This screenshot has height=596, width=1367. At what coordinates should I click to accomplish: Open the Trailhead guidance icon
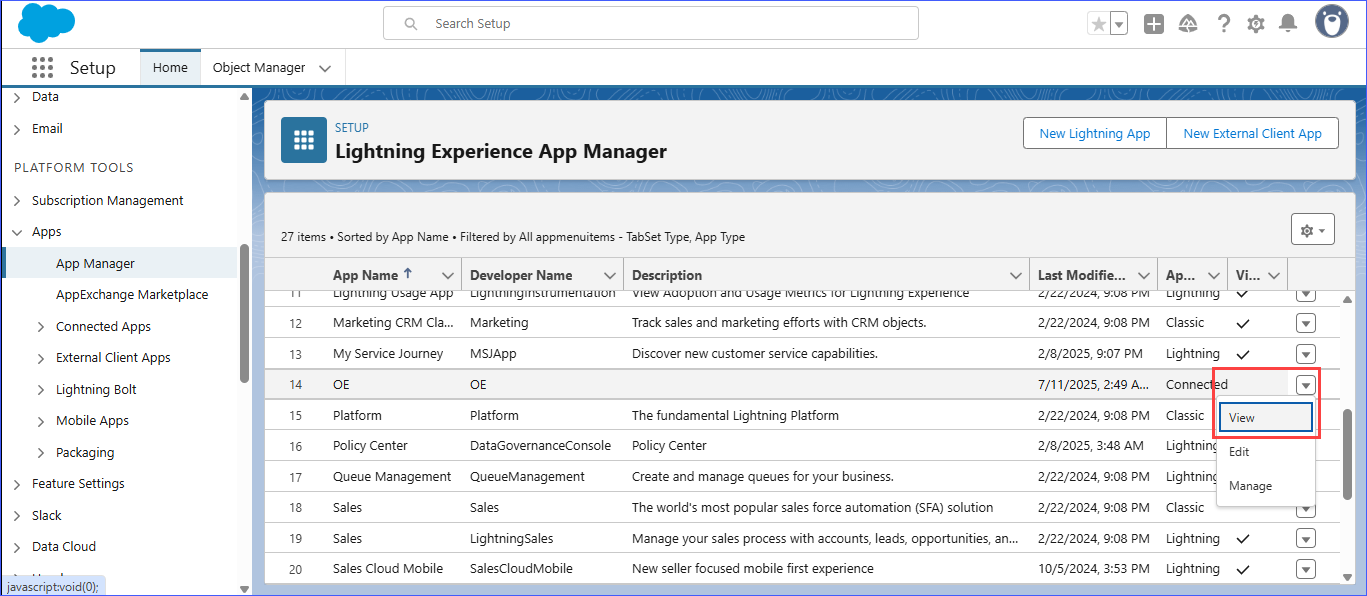1188,24
